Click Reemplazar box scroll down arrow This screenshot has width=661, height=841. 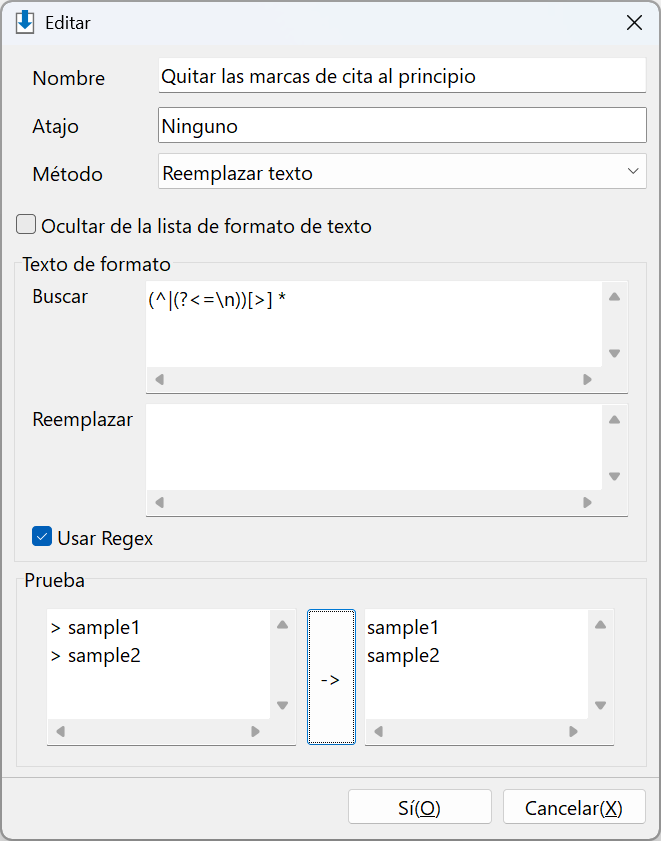coord(614,476)
